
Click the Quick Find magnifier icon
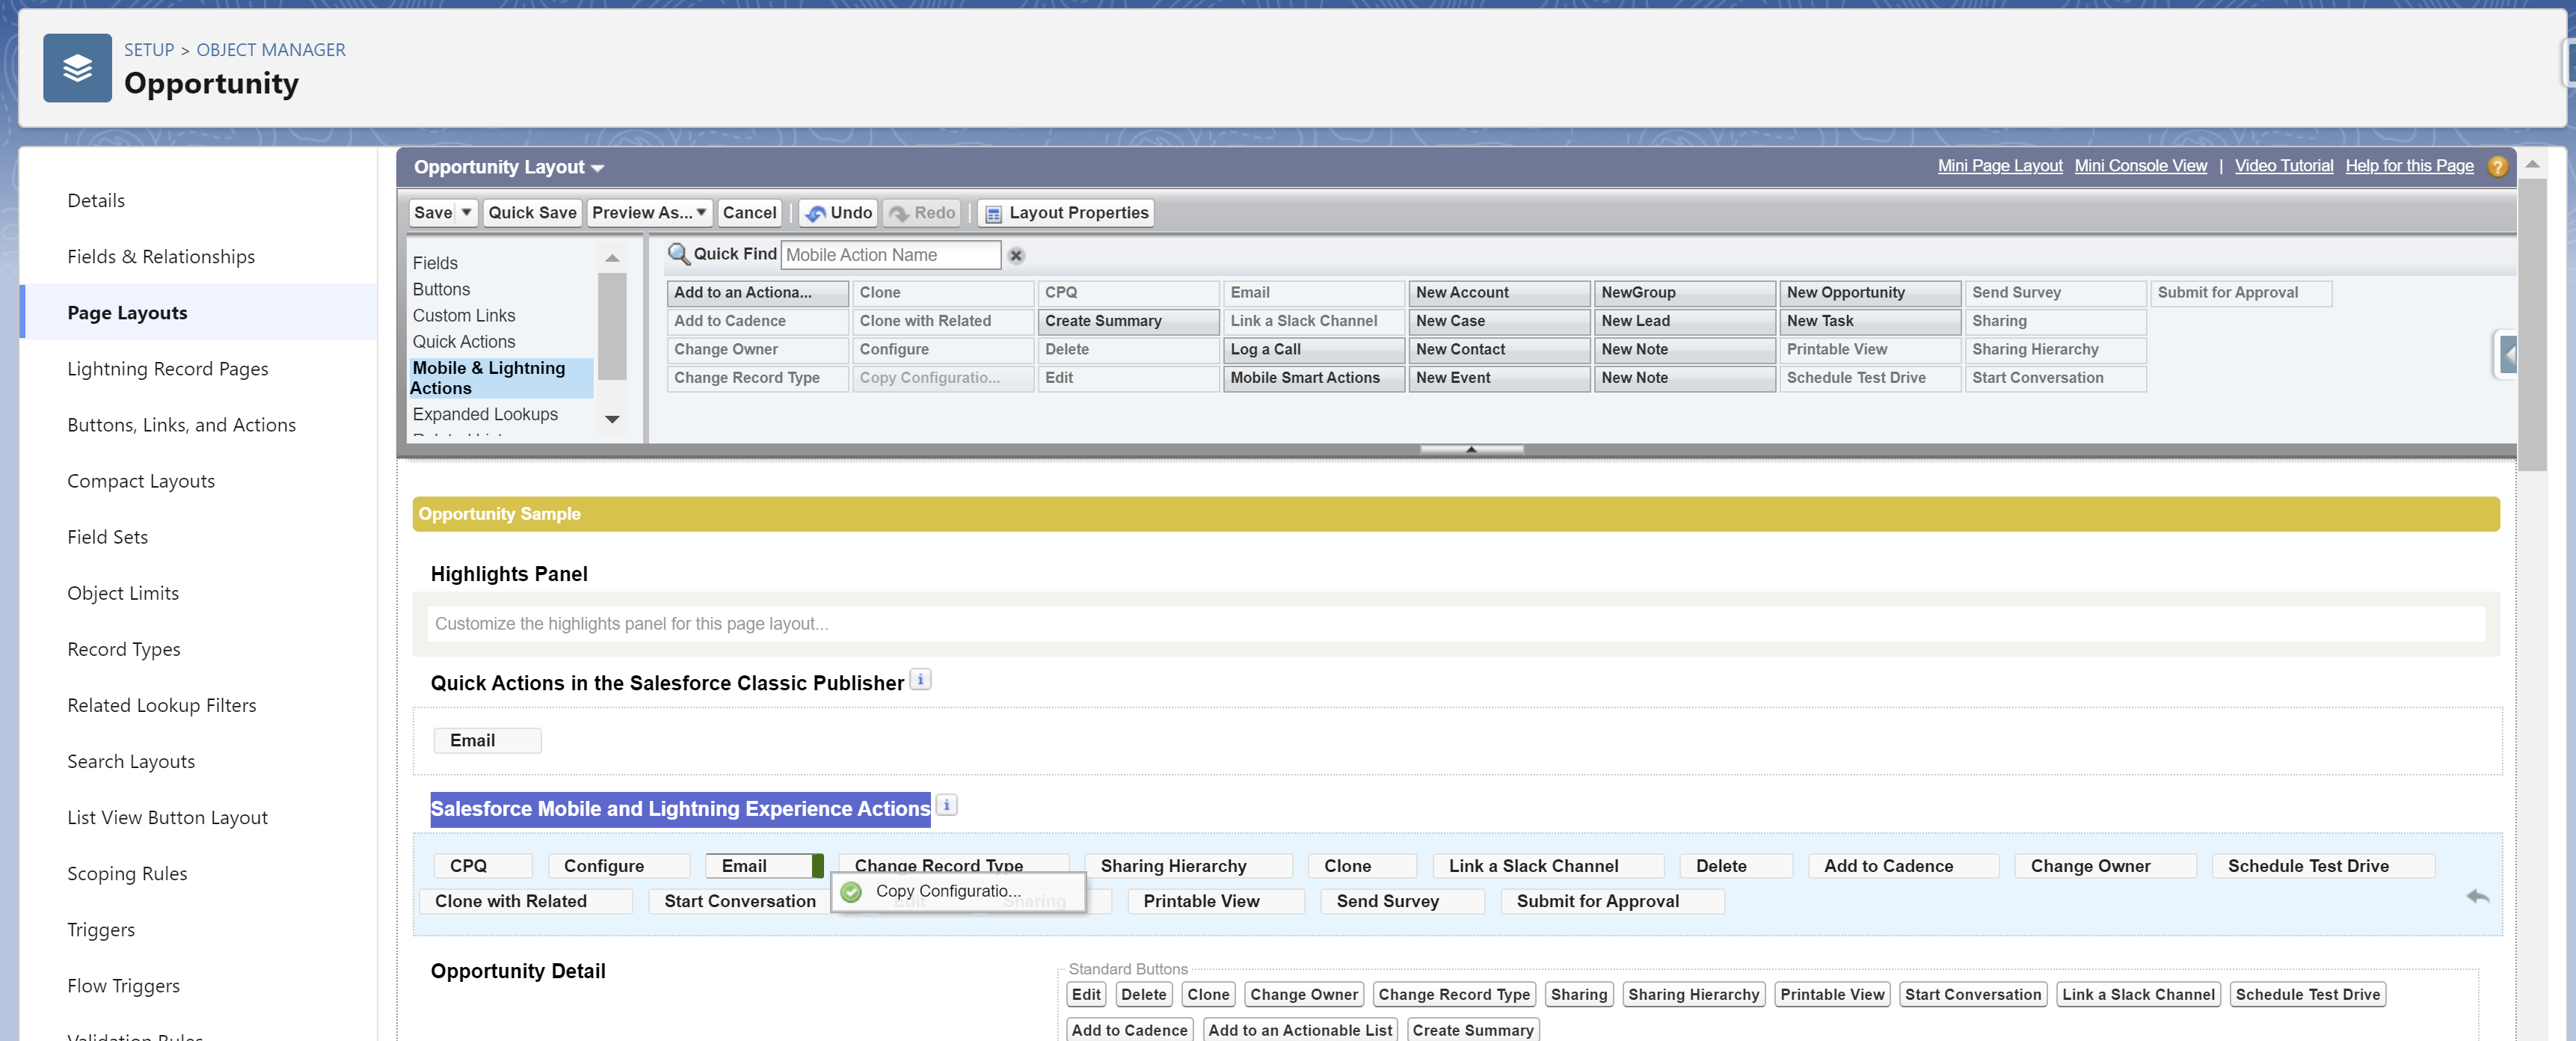(x=678, y=254)
